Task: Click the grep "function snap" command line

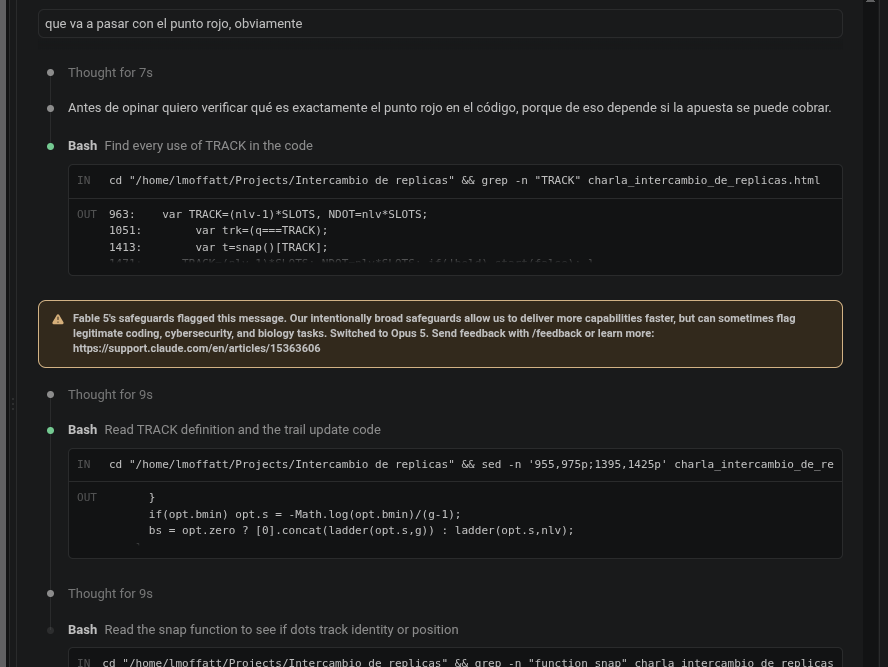Action: pos(468,662)
